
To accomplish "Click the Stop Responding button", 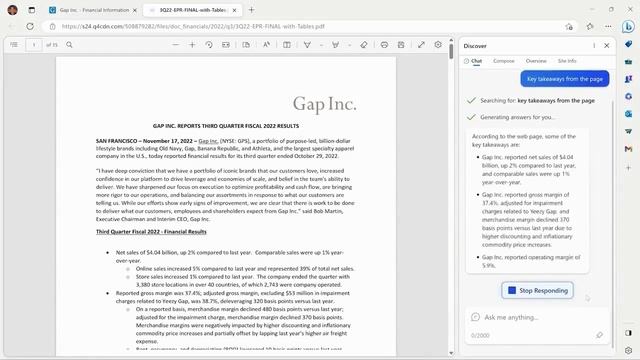I will pyautogui.click(x=538, y=291).
